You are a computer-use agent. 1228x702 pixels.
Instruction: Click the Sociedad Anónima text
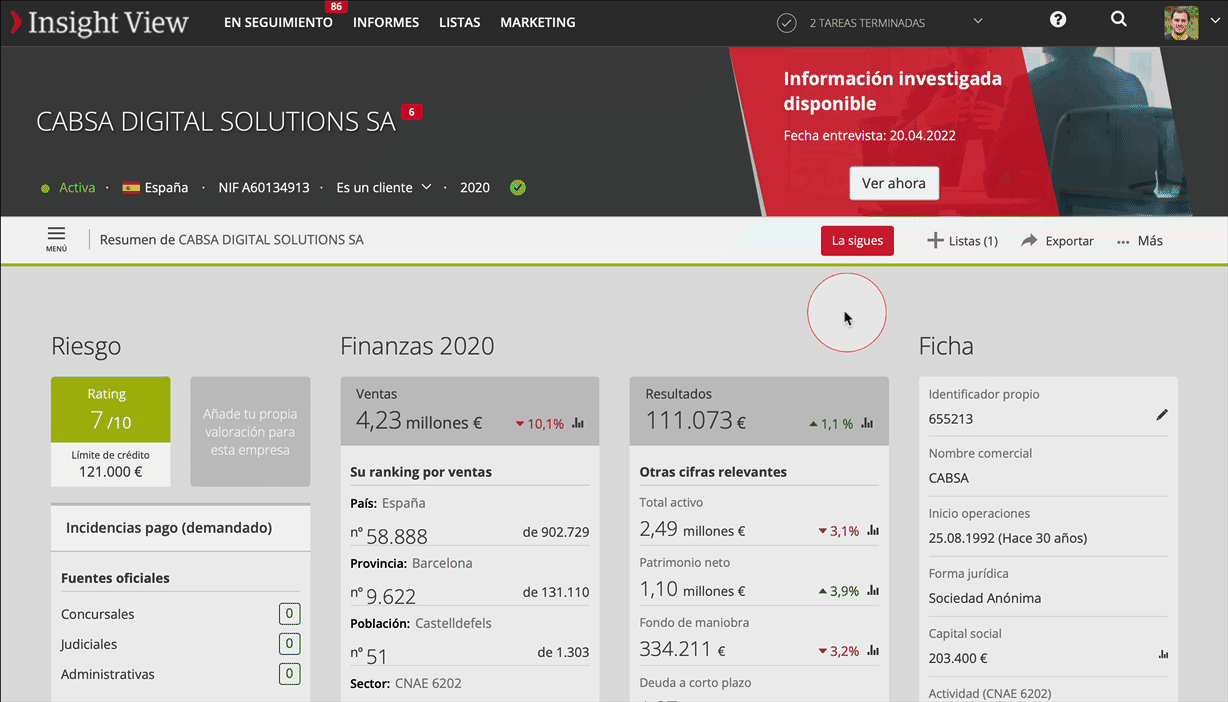pos(985,598)
